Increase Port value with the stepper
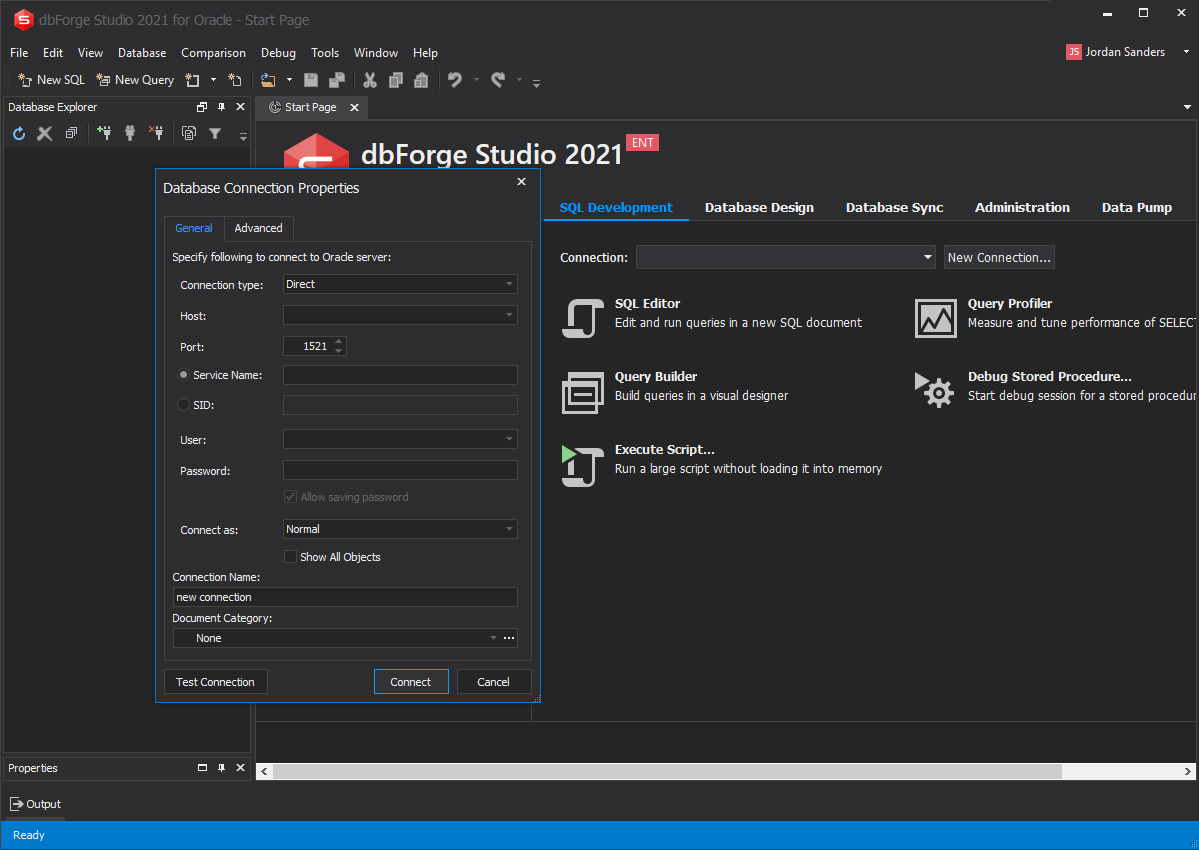This screenshot has width=1199, height=850. (x=337, y=341)
